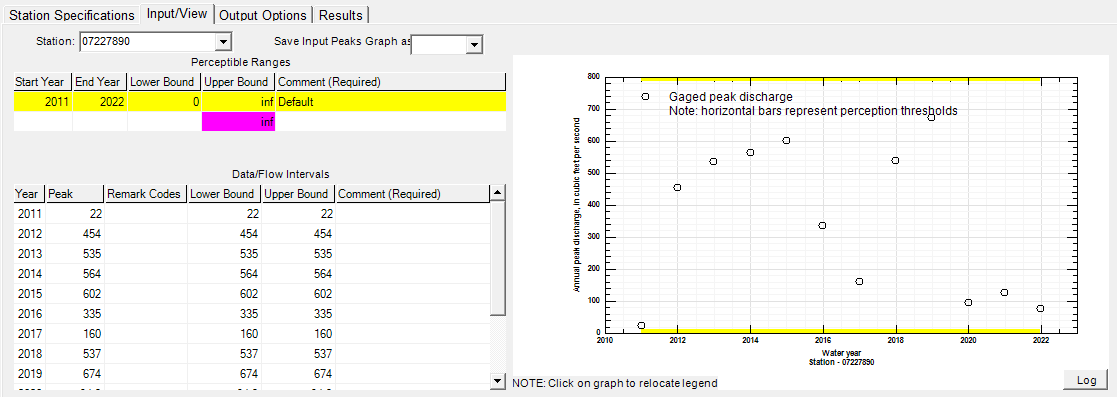
Task: Click data table Year column header
Action: (29, 193)
